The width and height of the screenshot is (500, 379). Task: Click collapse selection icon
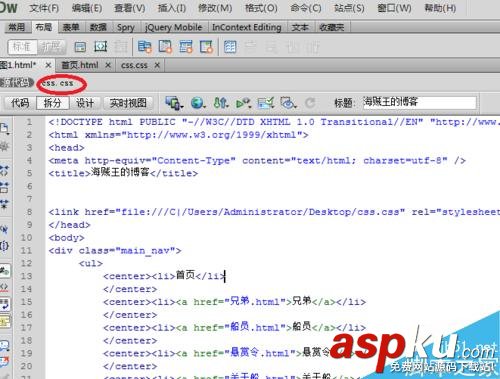tap(4, 187)
